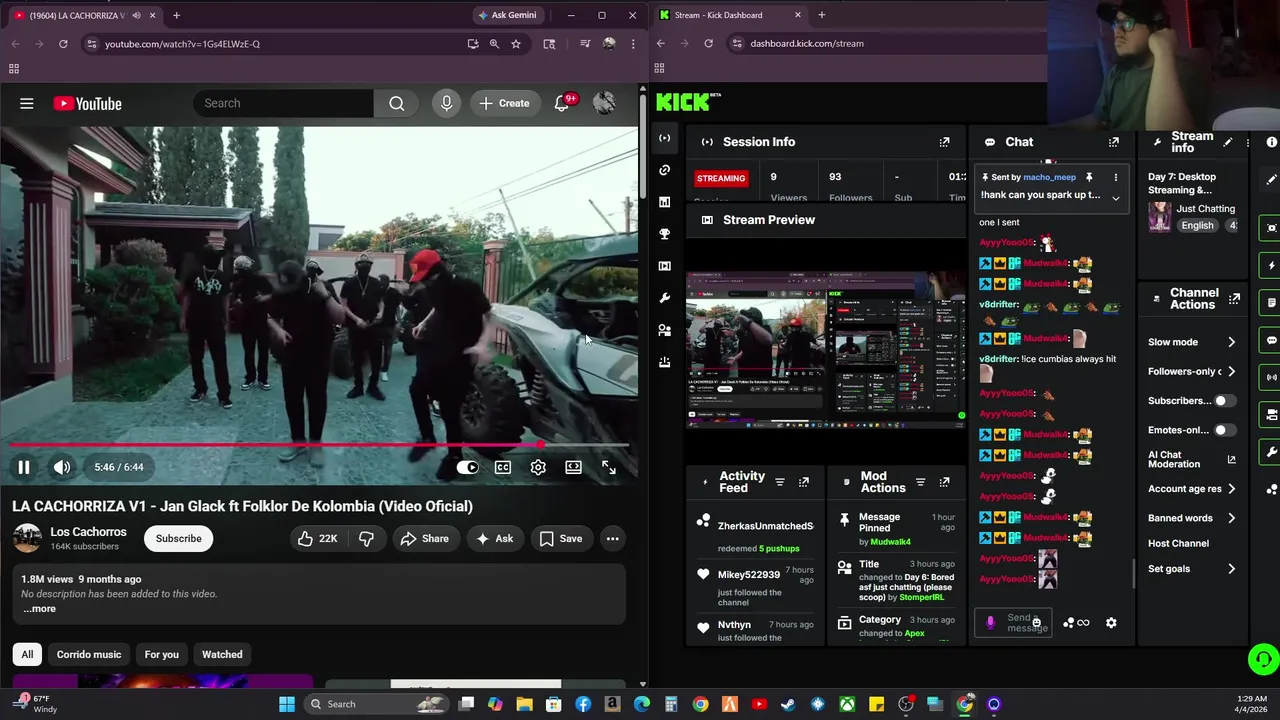
Task: Open the Kick sidebar analytics chart icon
Action: tap(664, 202)
